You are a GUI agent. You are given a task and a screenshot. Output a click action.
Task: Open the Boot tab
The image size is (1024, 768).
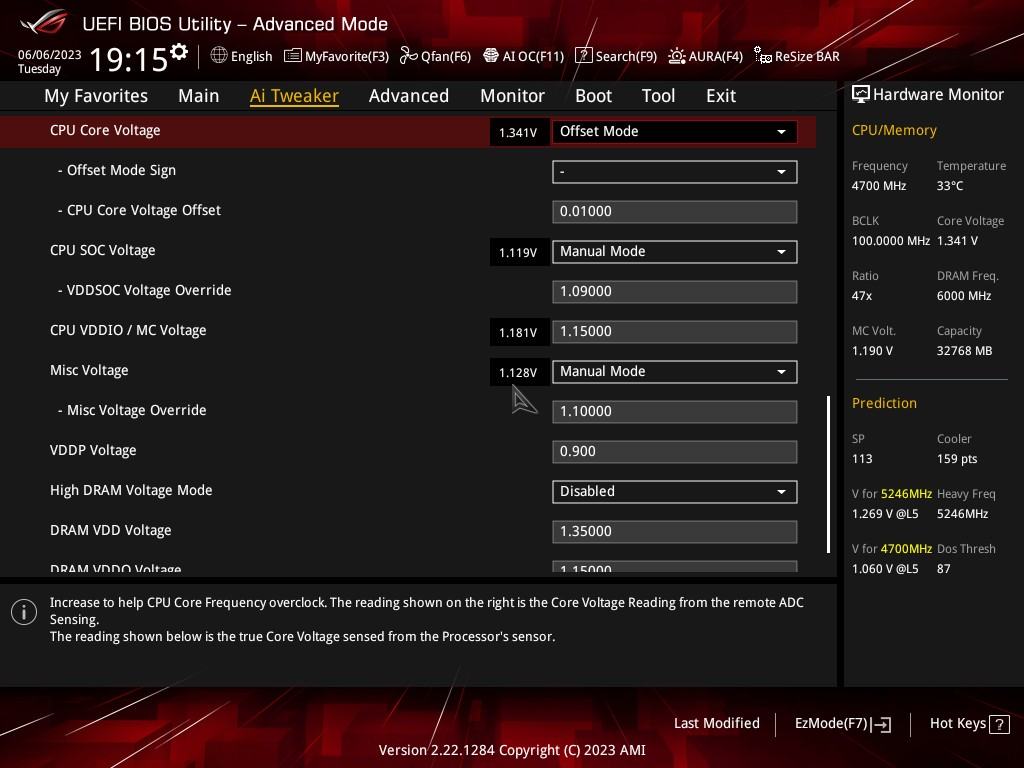593,96
